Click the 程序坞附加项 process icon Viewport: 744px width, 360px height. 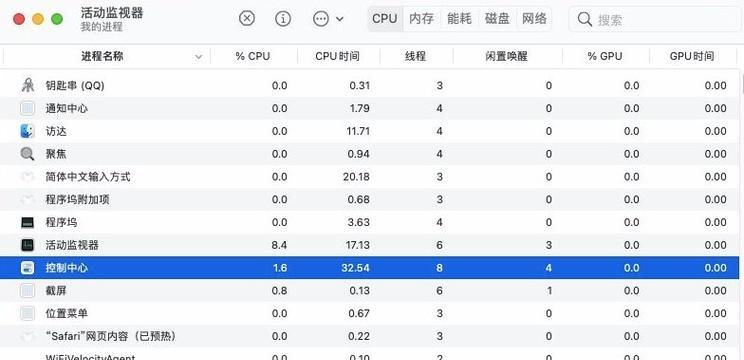point(28,200)
